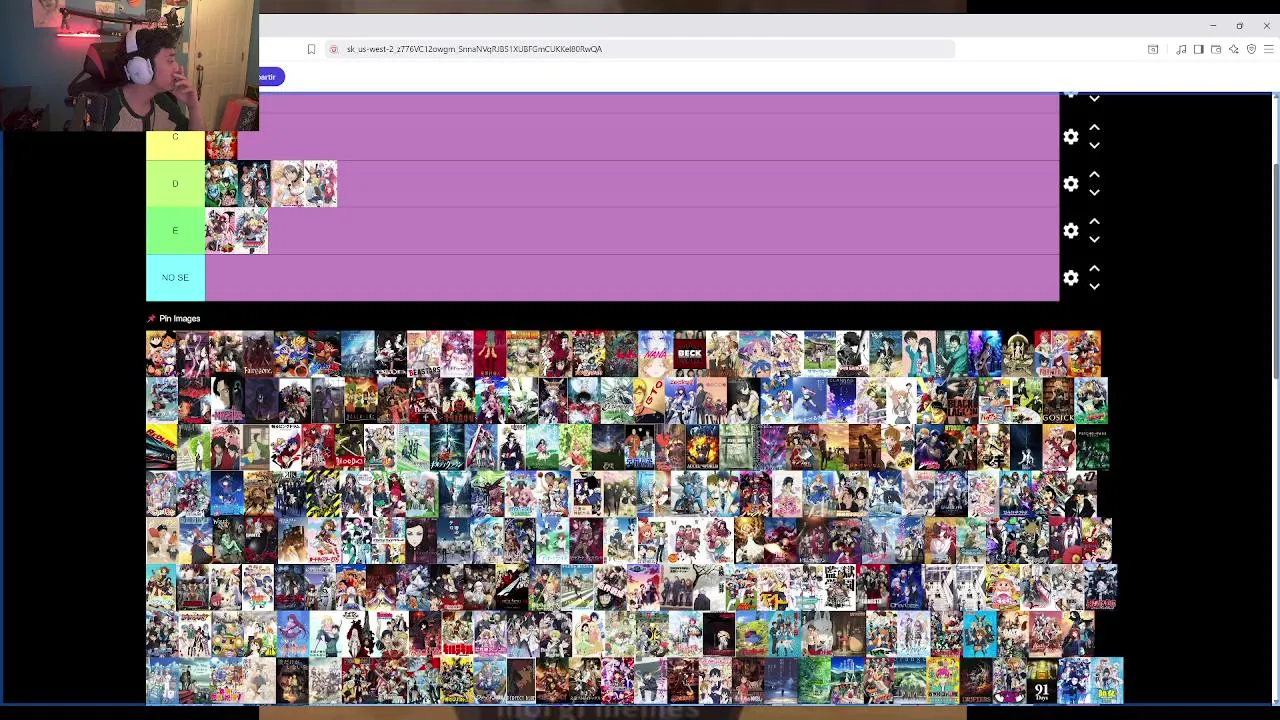Screen dimensions: 1280x720
Task: Select the first poster in the image pool
Action: click(162, 353)
